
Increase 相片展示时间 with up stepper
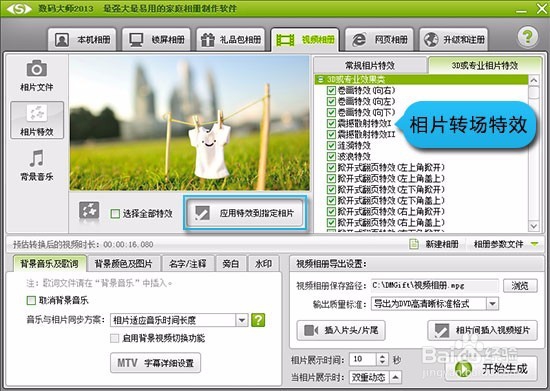coord(382,356)
